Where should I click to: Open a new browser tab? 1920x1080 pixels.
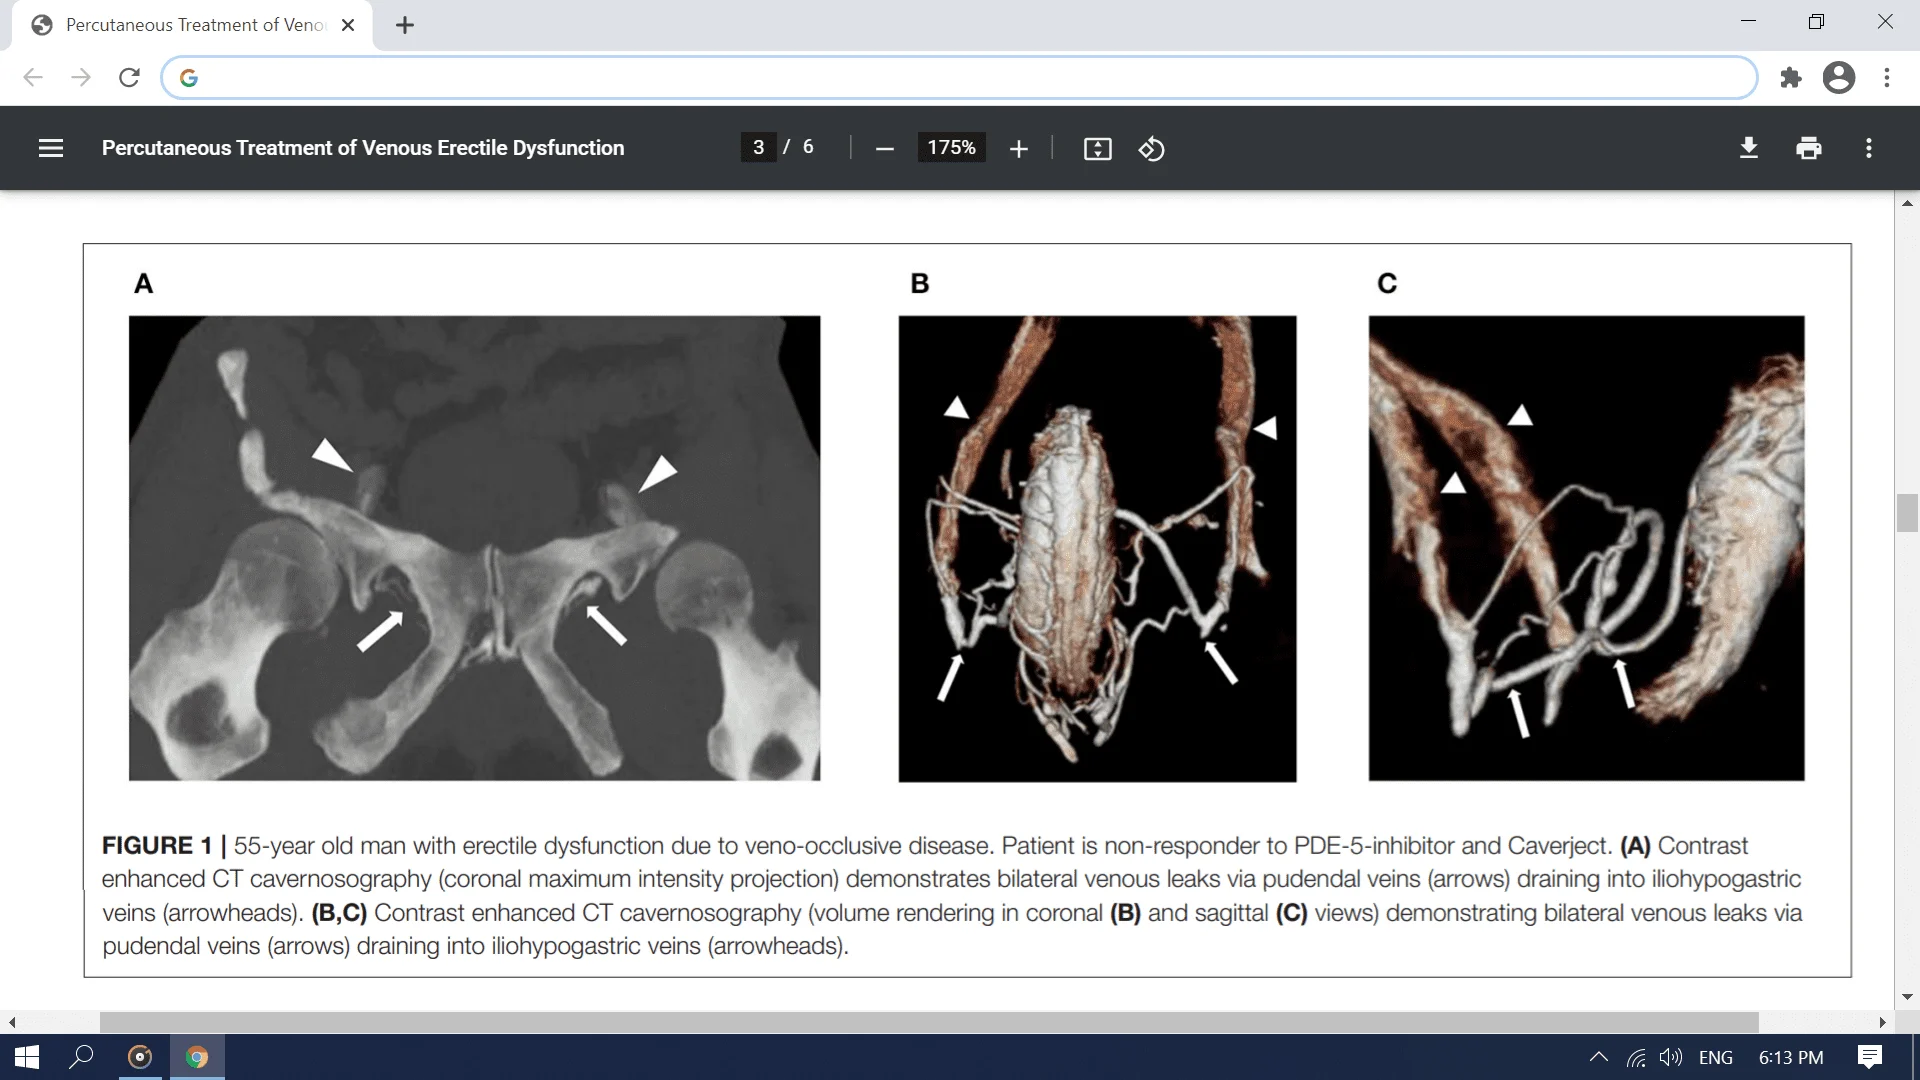pyautogui.click(x=404, y=25)
